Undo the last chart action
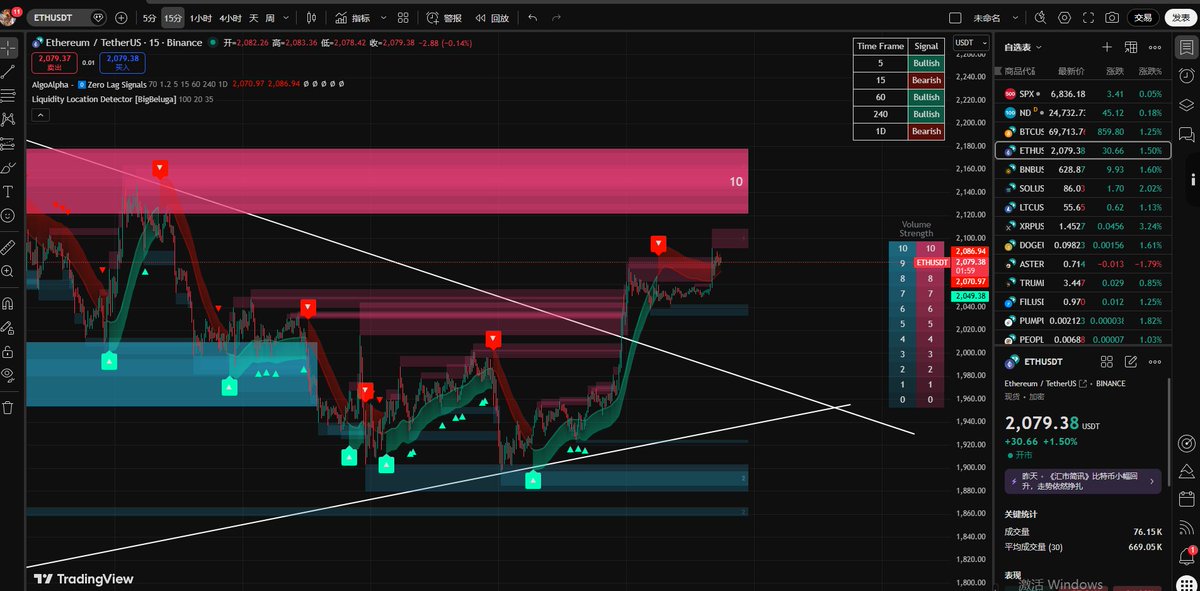 click(532, 18)
